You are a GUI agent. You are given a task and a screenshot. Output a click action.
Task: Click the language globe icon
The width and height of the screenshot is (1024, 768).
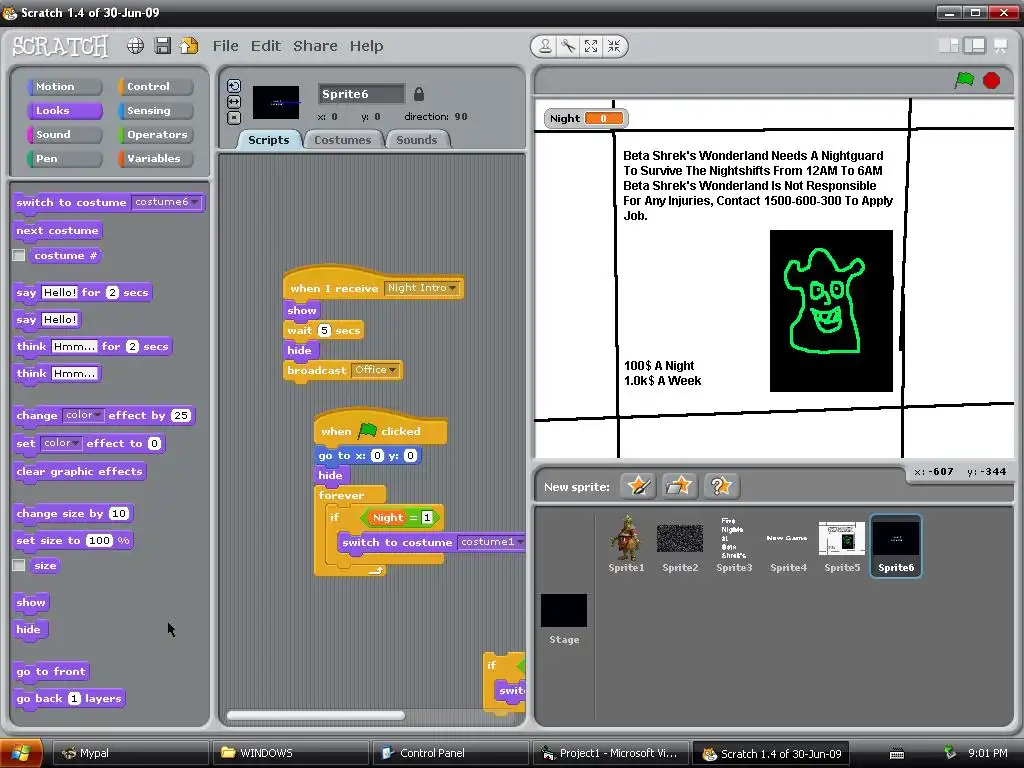135,46
